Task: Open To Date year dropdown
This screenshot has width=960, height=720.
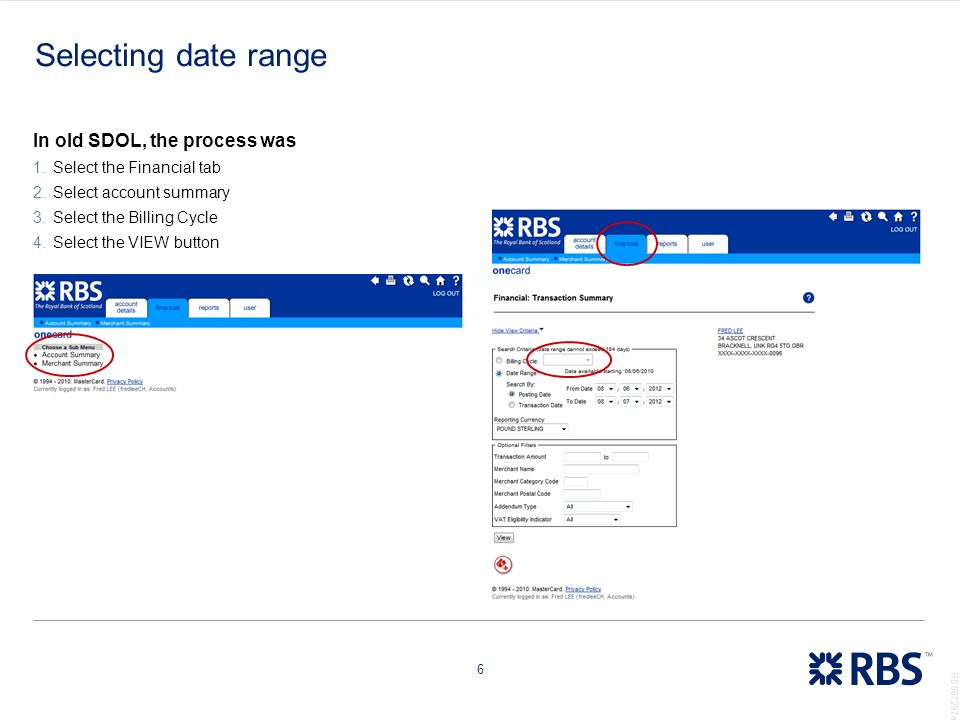Action: [x=660, y=402]
